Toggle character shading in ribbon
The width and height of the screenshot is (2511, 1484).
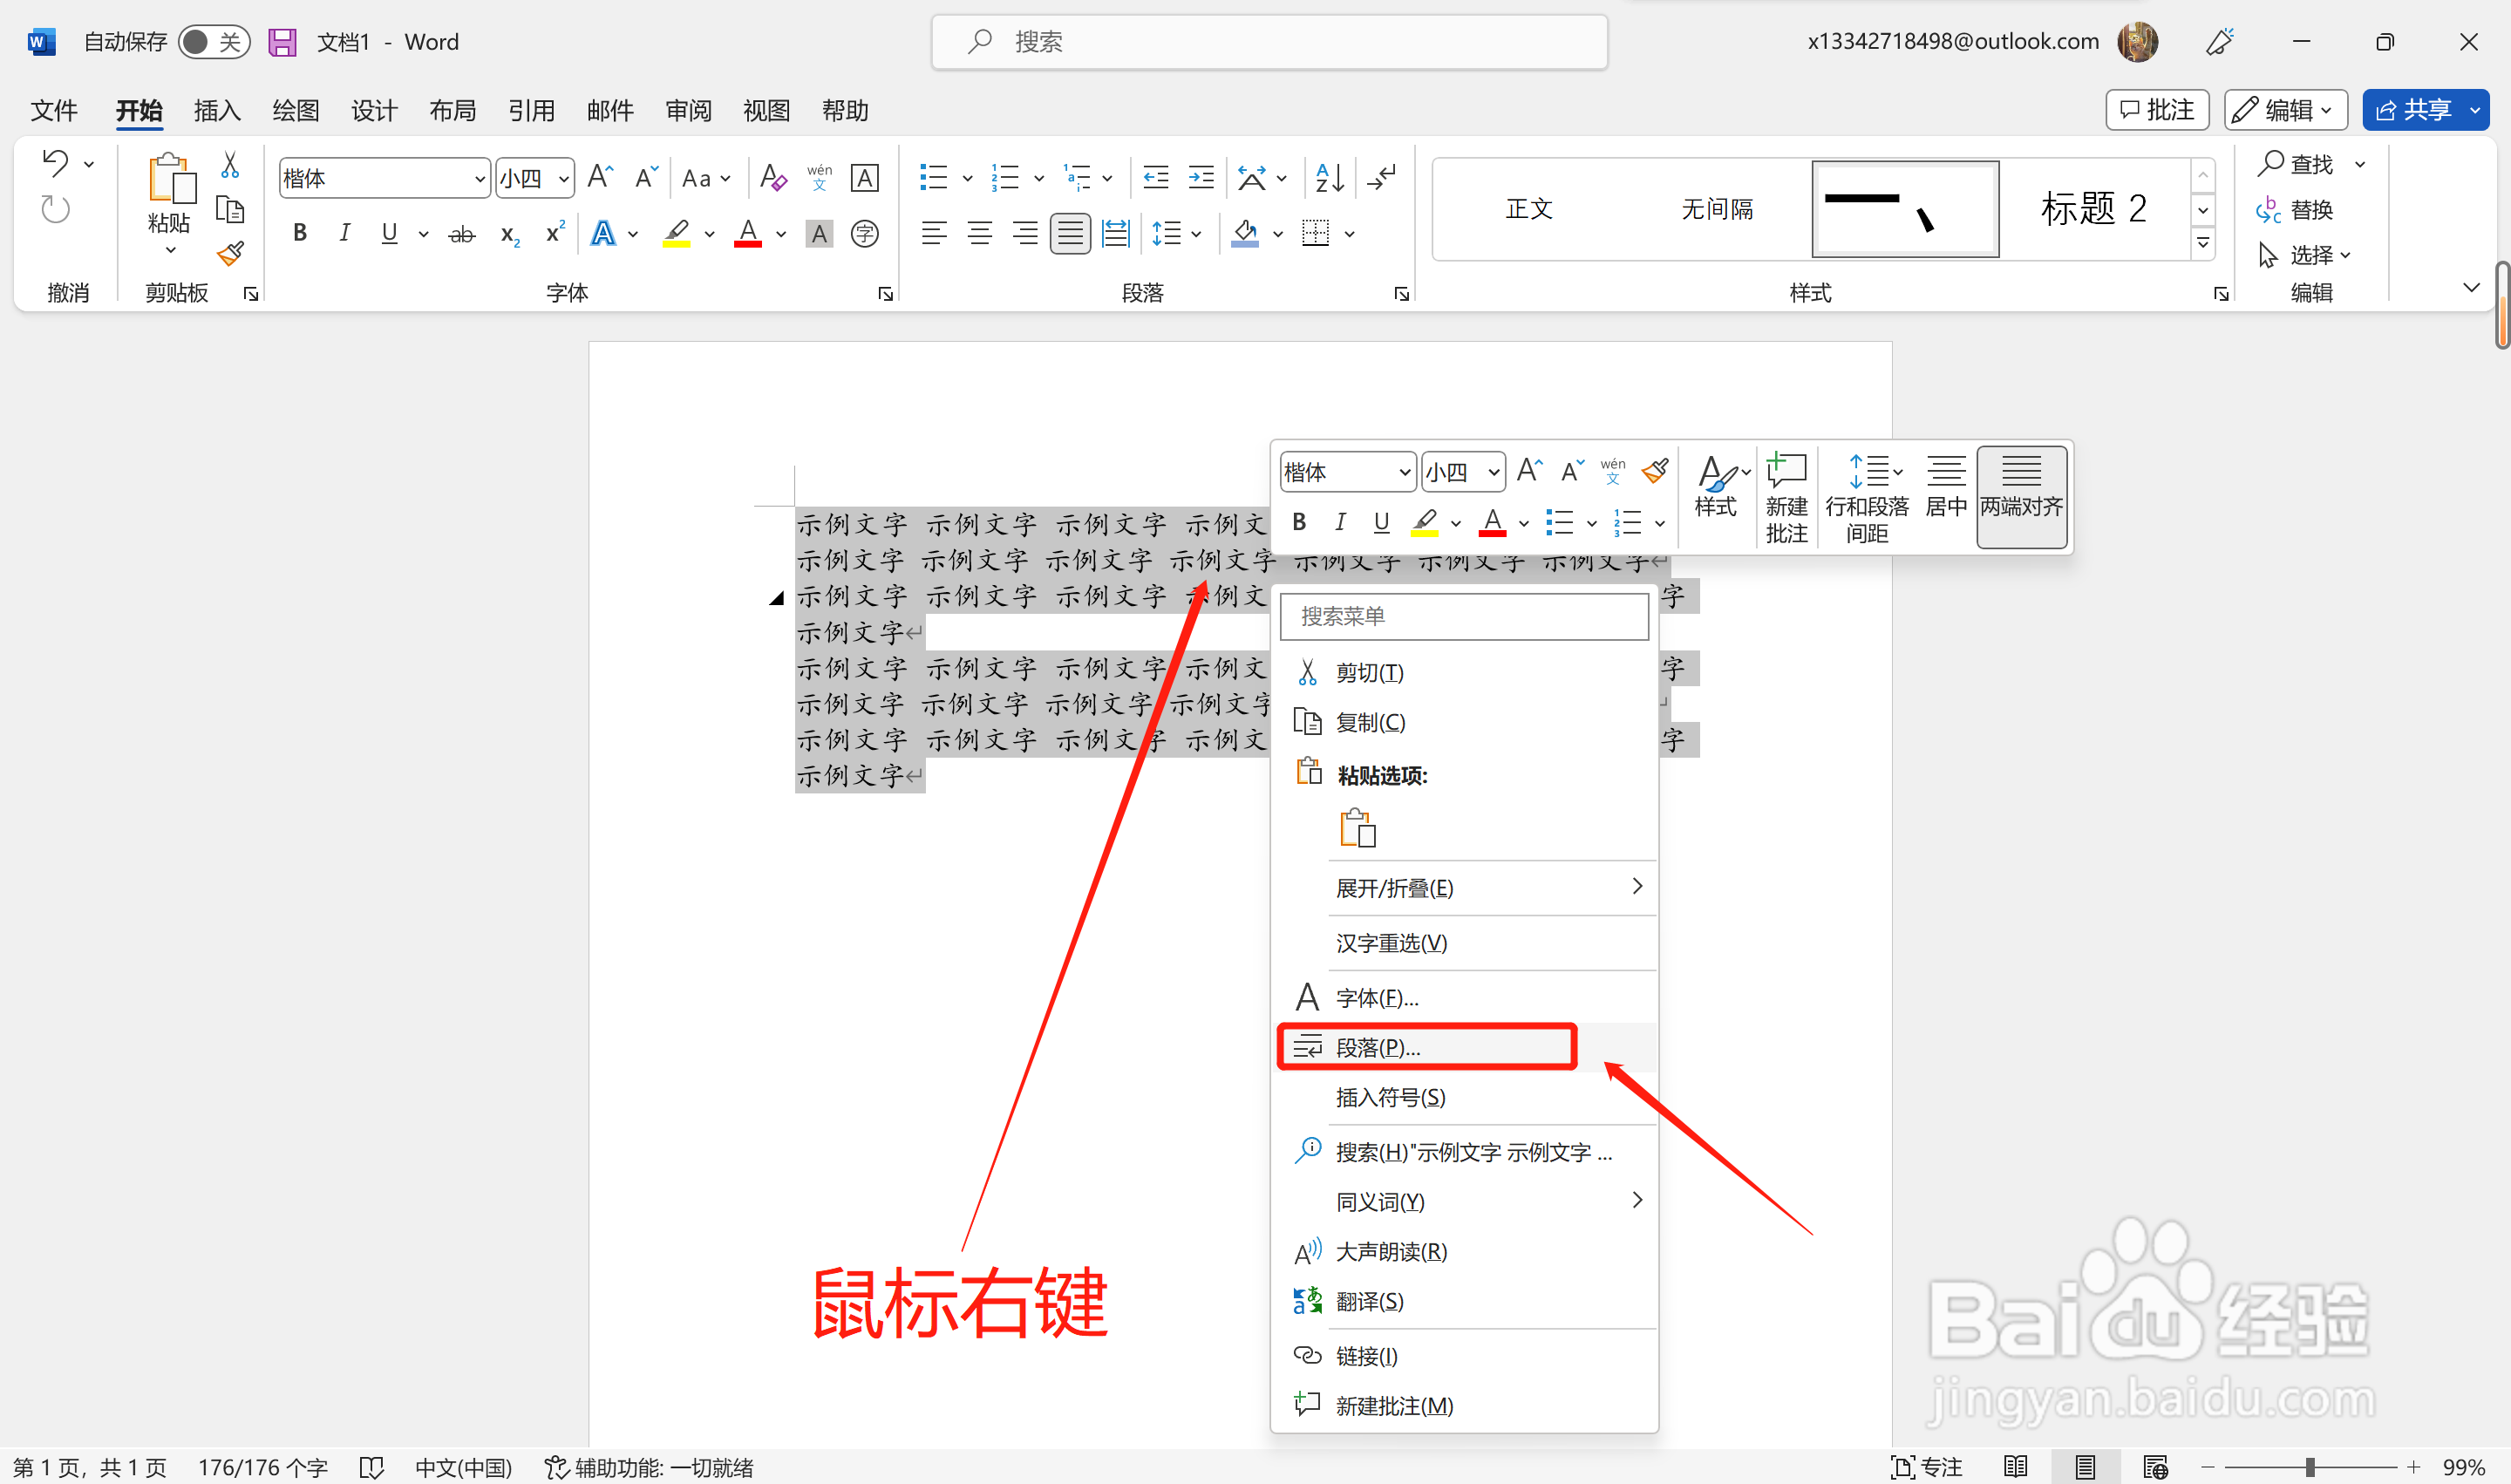(819, 234)
